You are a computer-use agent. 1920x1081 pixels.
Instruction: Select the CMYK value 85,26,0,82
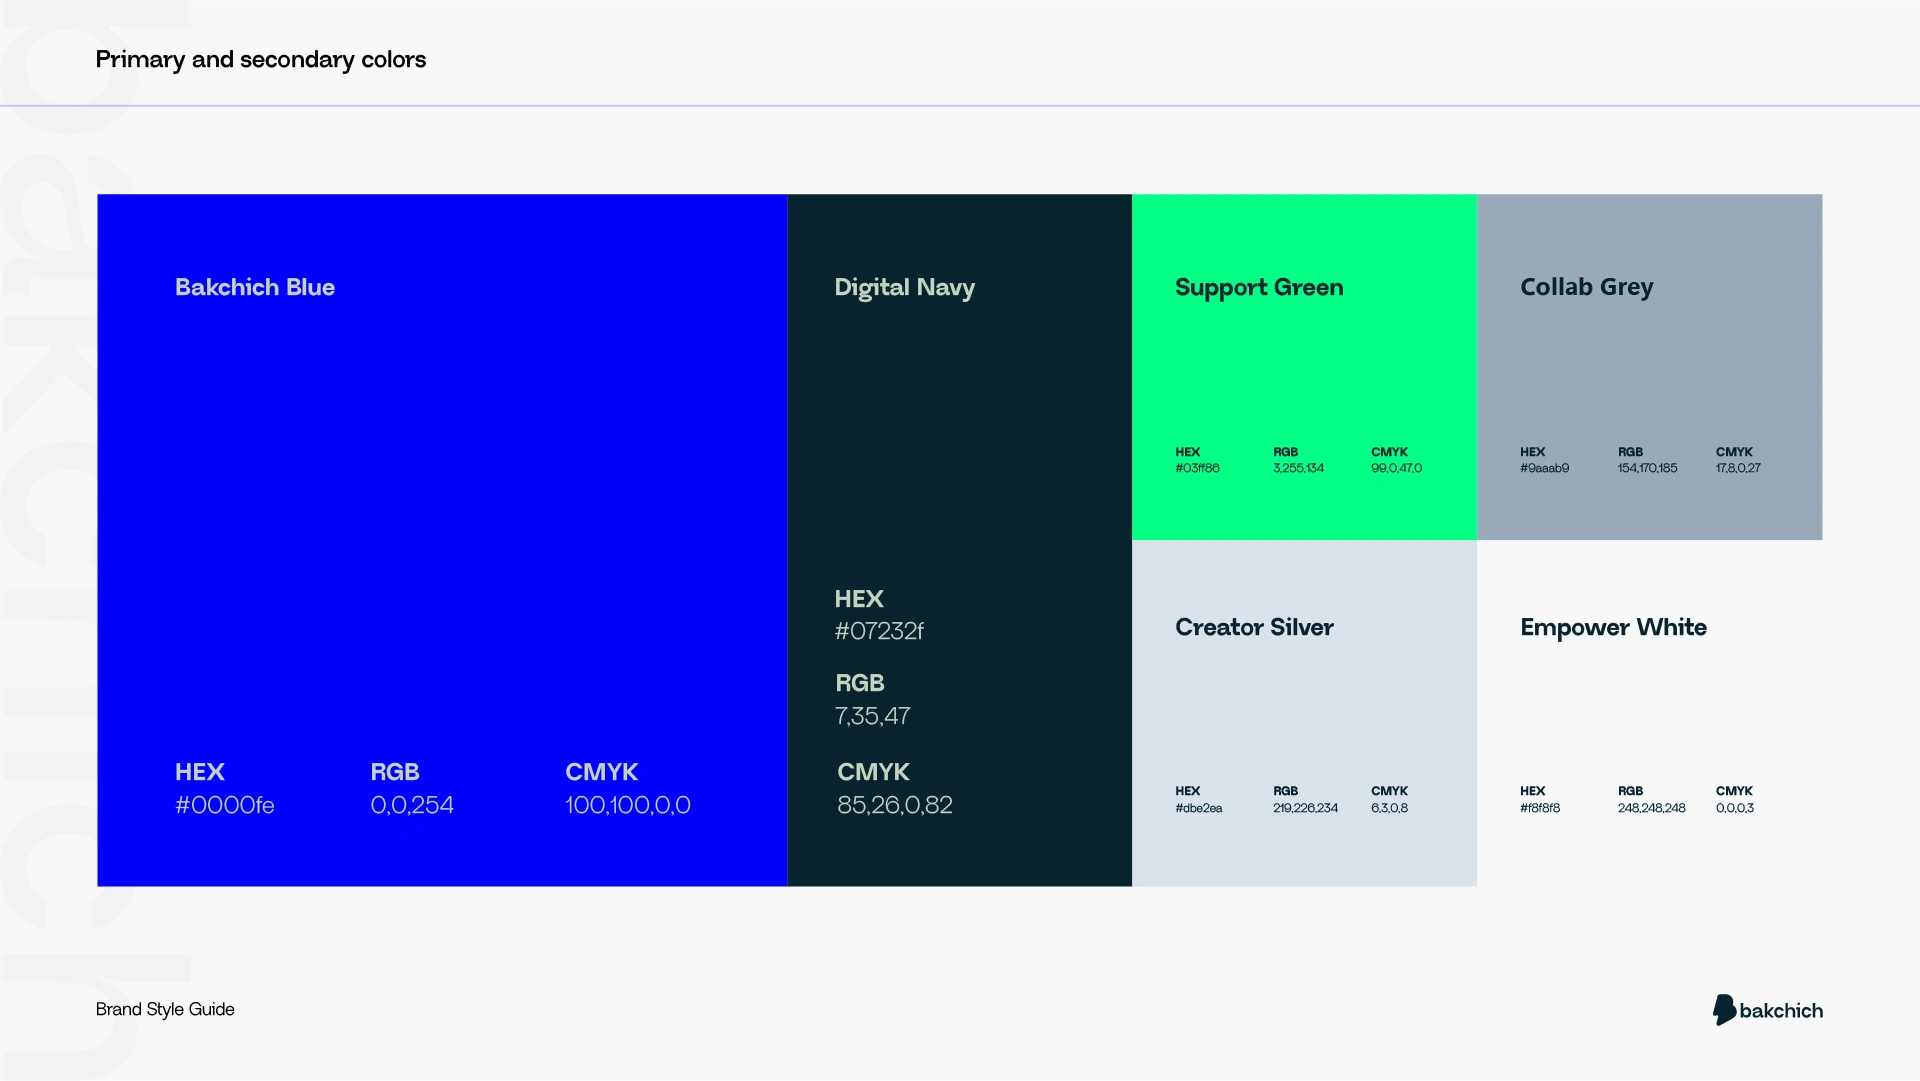click(895, 805)
